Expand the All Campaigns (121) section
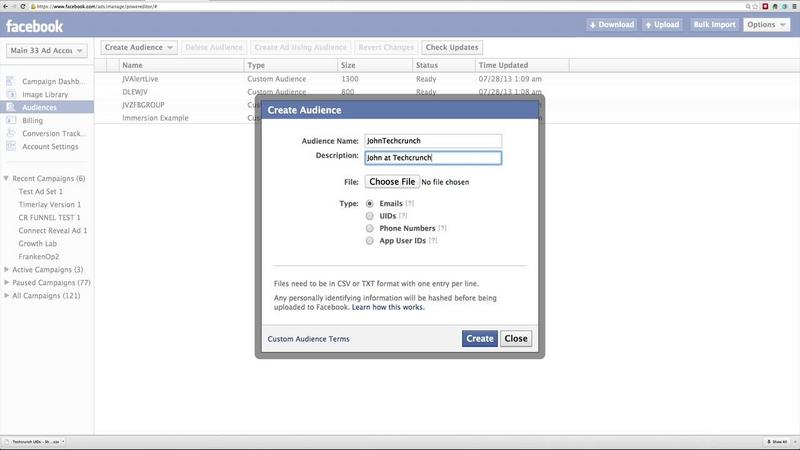Image resolution: width=800 pixels, height=450 pixels. pyautogui.click(x=6, y=295)
